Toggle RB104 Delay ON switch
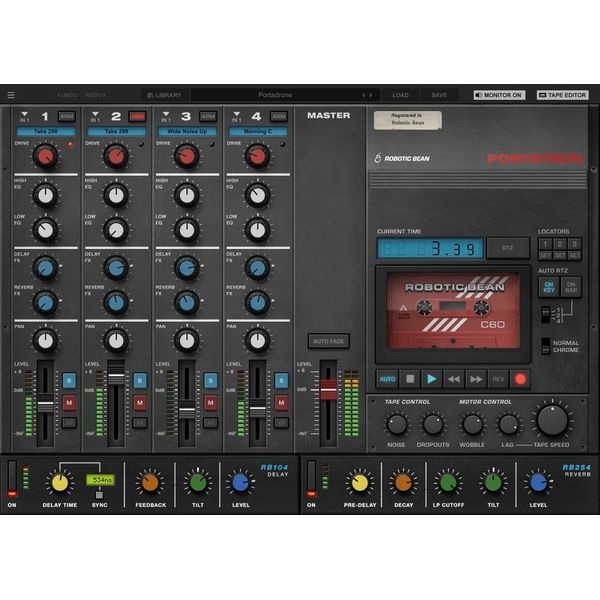Screen dimensions: 600x600 click(12, 478)
